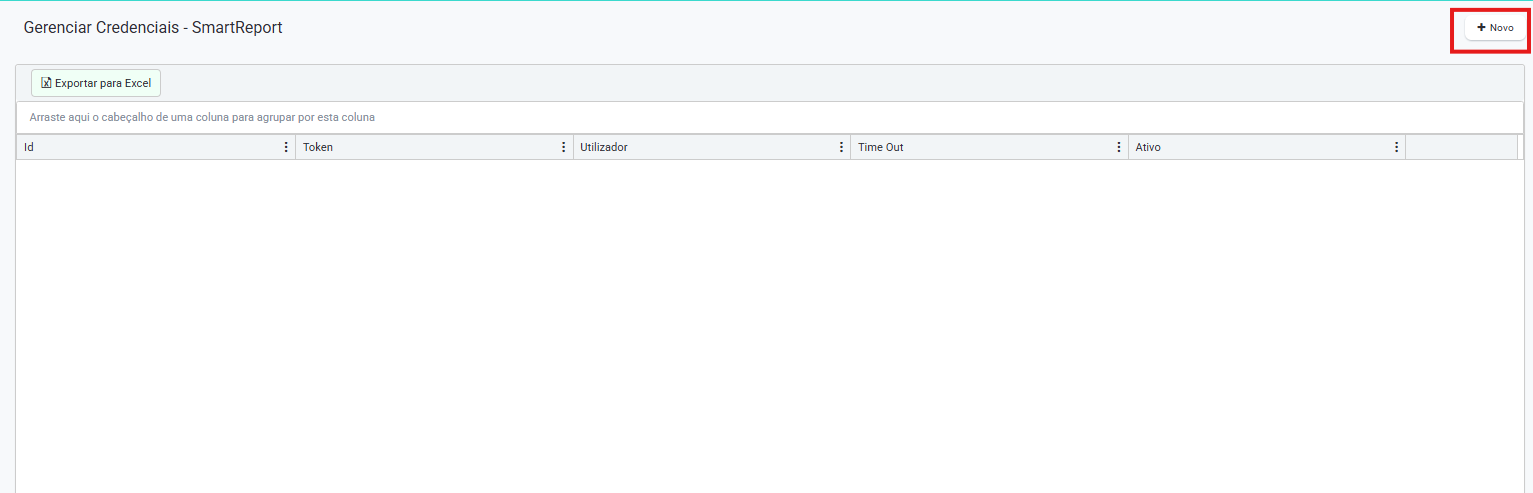Open the Utilizador column three-dot menu
1533x493 pixels.
tap(841, 147)
